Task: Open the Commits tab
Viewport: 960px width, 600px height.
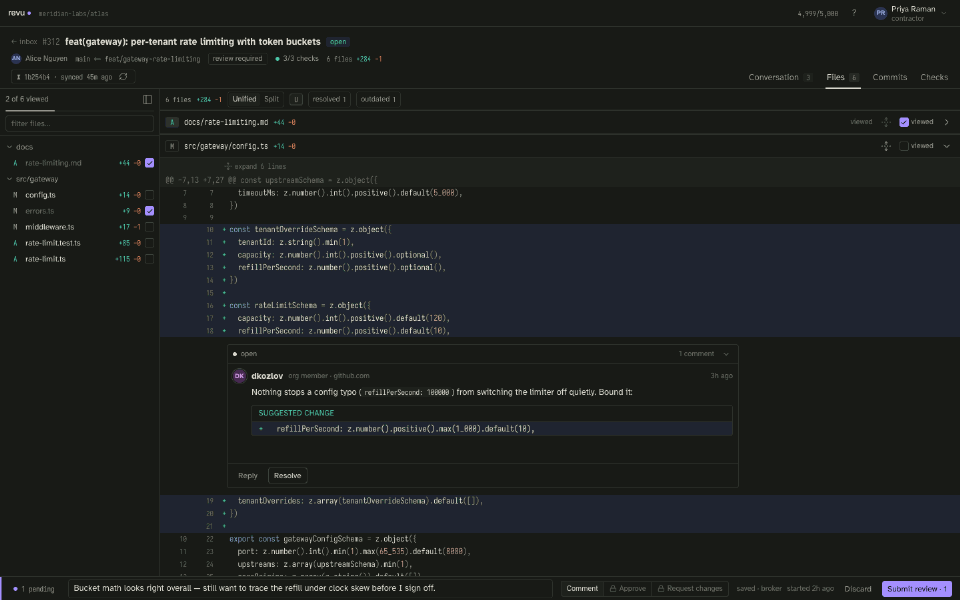Action: click(x=890, y=77)
